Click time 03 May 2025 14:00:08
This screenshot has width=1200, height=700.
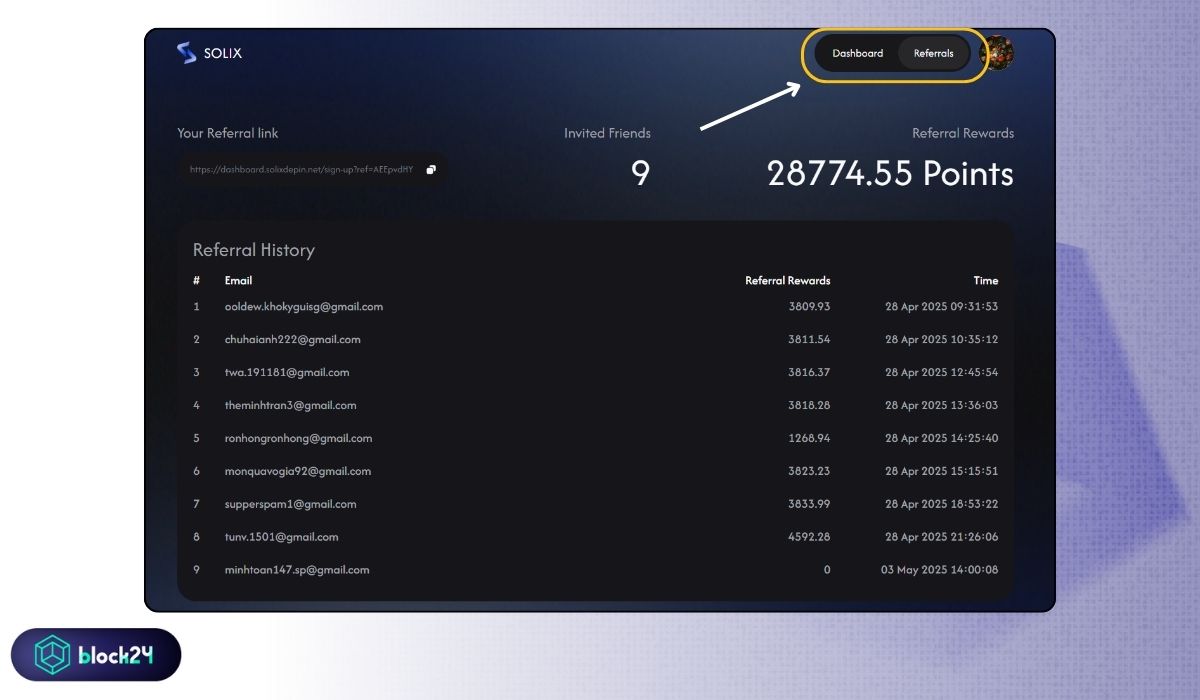click(939, 571)
